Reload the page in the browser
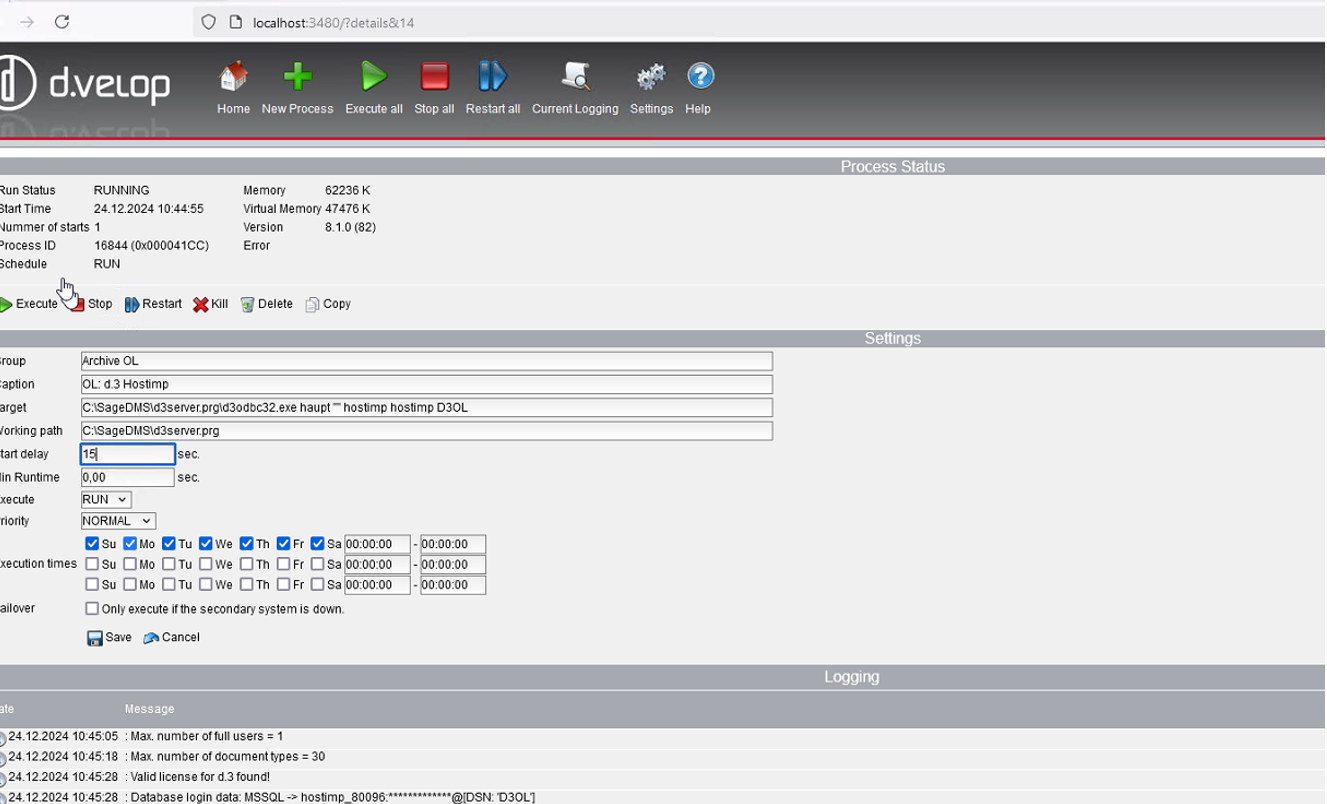This screenshot has height=804, width=1327. (62, 22)
